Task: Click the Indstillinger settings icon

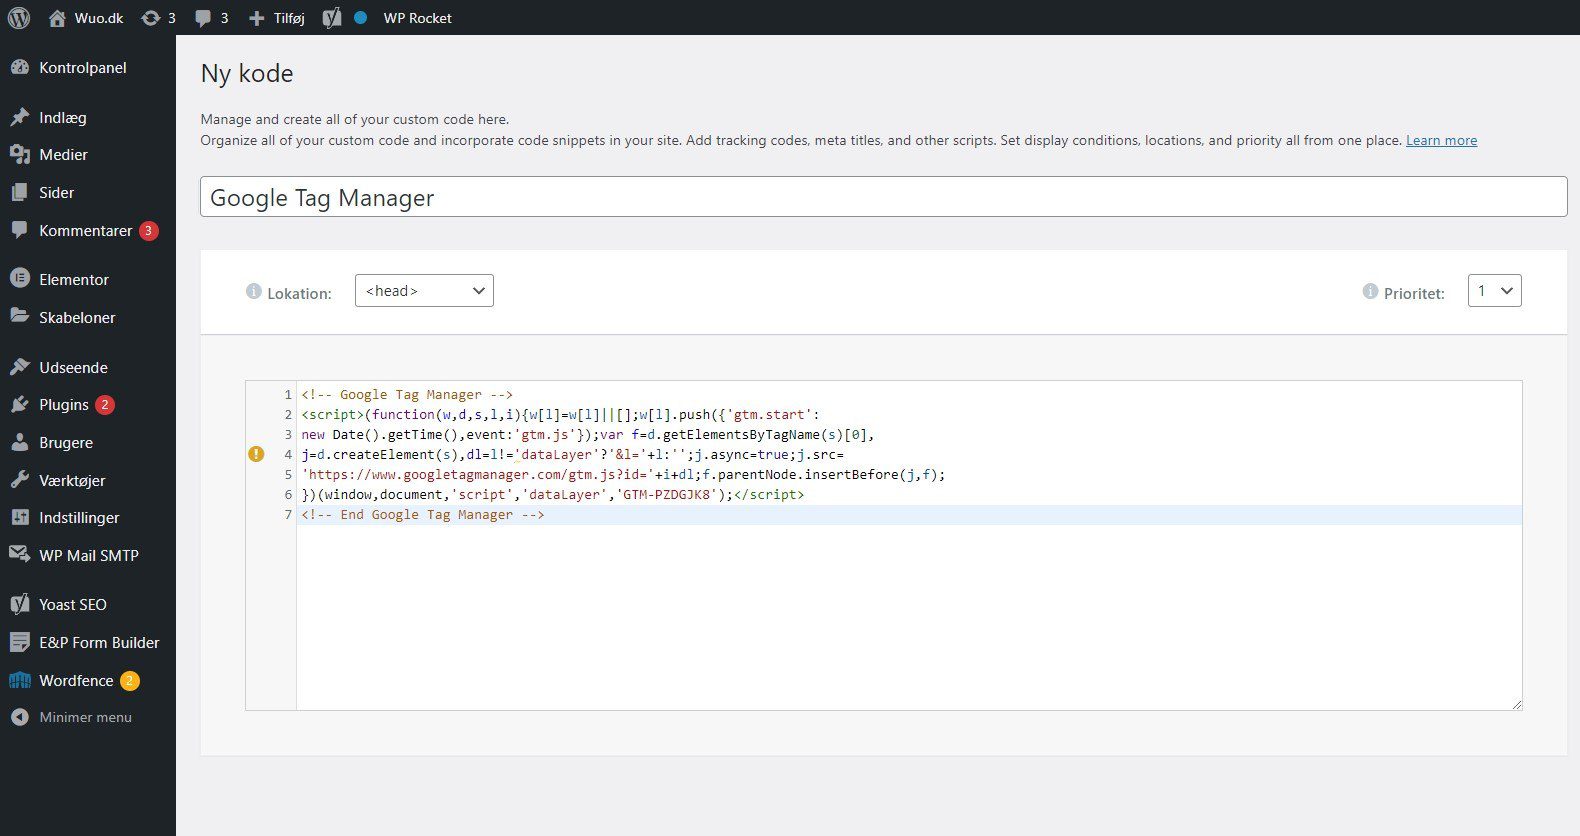Action: [x=20, y=517]
